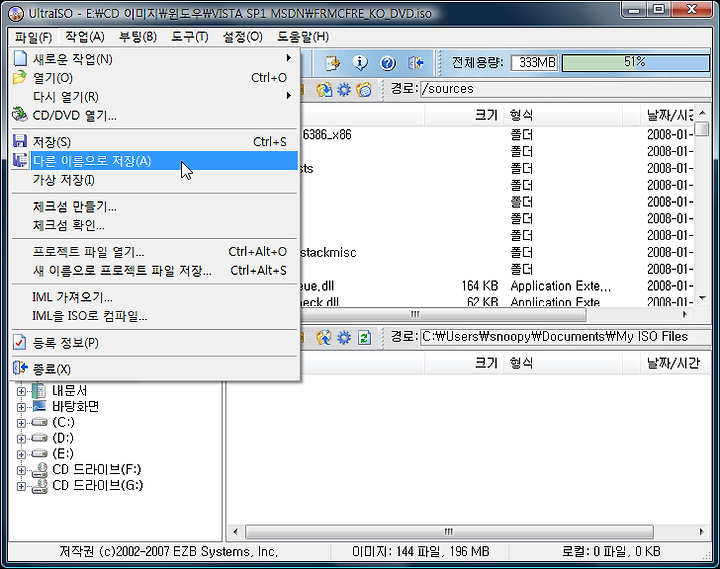Open the 부팅(B) menu
Screen dimensions: 720x569
[x=138, y=37]
